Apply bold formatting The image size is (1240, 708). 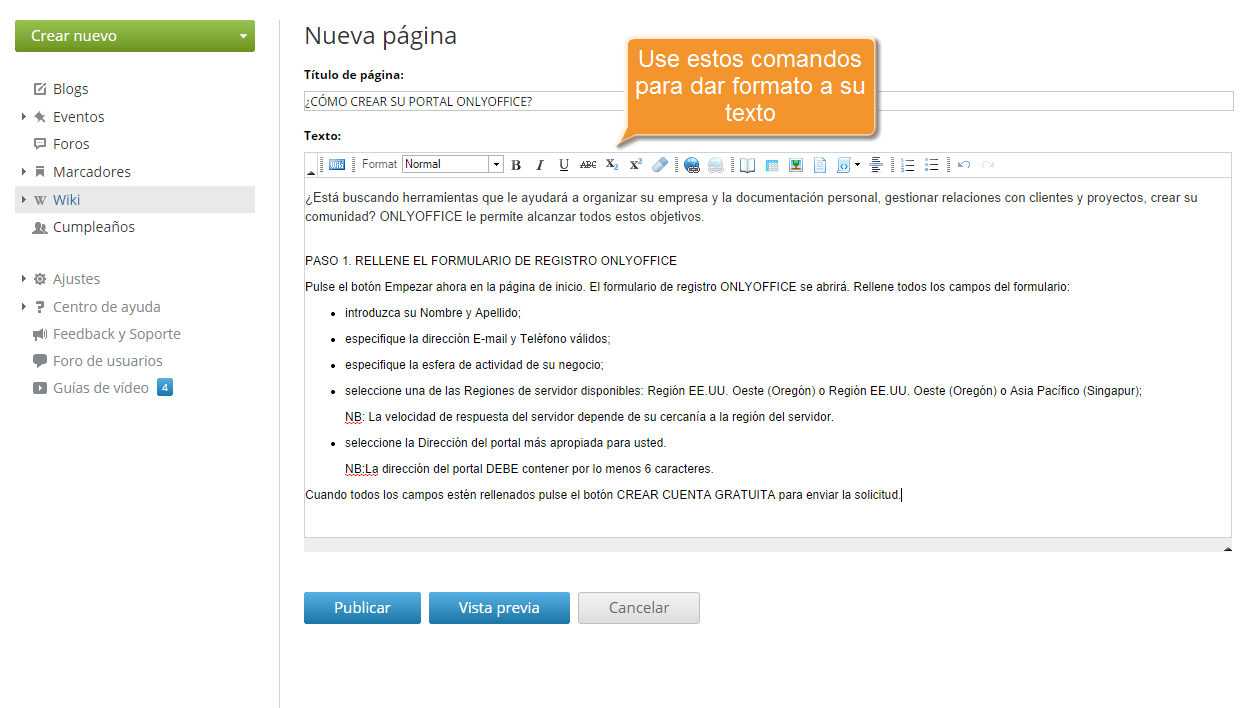(516, 164)
